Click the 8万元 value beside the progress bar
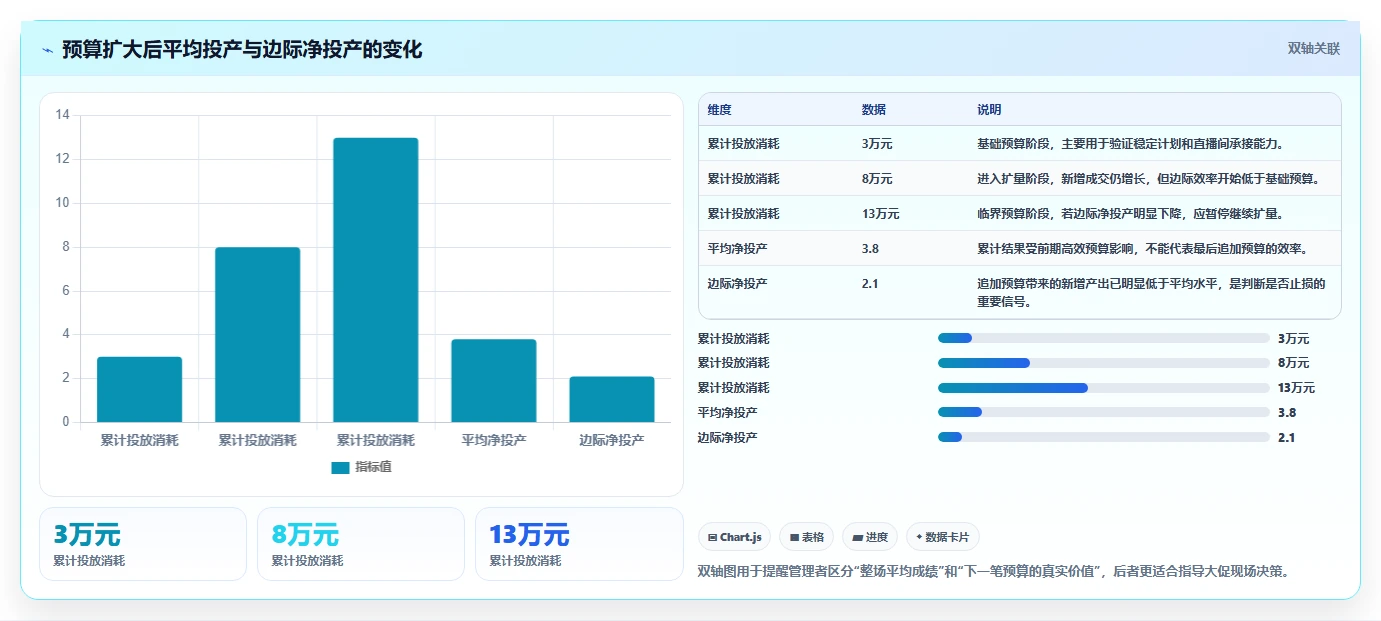The image size is (1381, 621). click(x=1293, y=363)
